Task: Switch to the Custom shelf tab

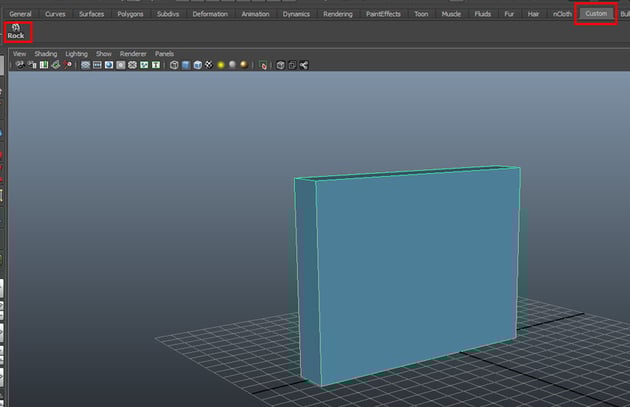Action: click(x=596, y=14)
